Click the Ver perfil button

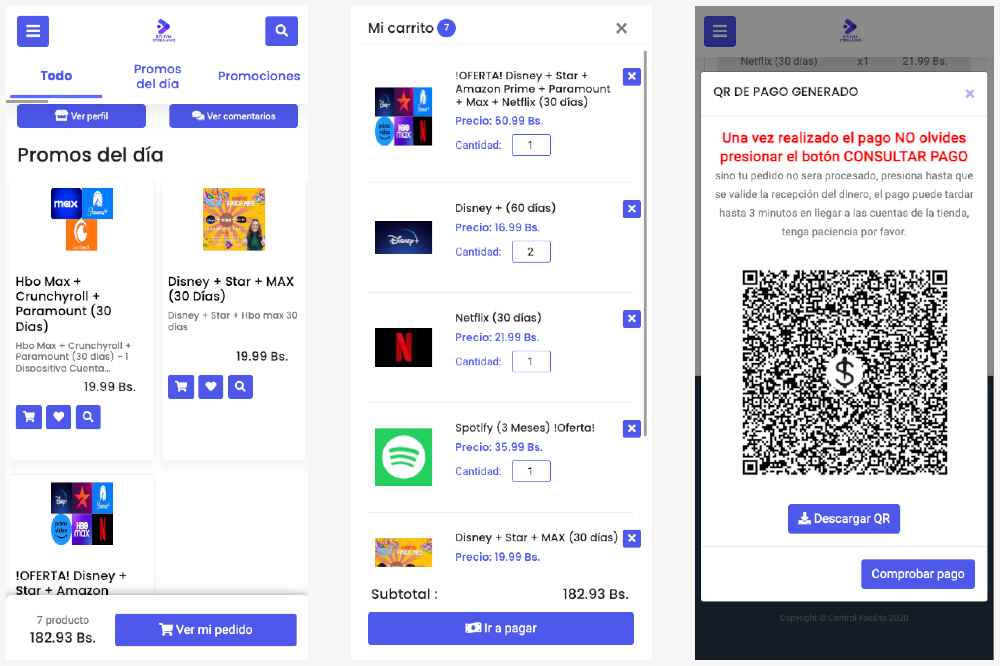click(x=82, y=116)
